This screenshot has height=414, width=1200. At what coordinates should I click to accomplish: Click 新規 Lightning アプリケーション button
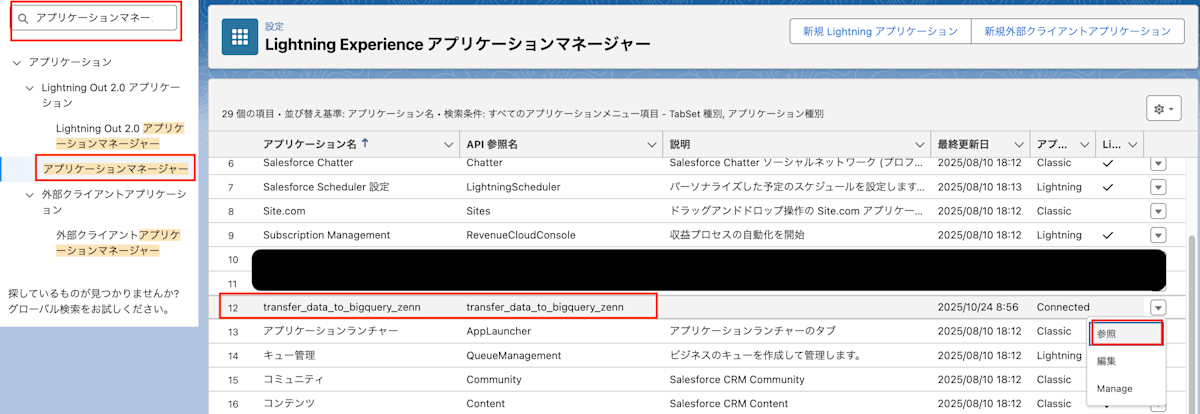[880, 32]
